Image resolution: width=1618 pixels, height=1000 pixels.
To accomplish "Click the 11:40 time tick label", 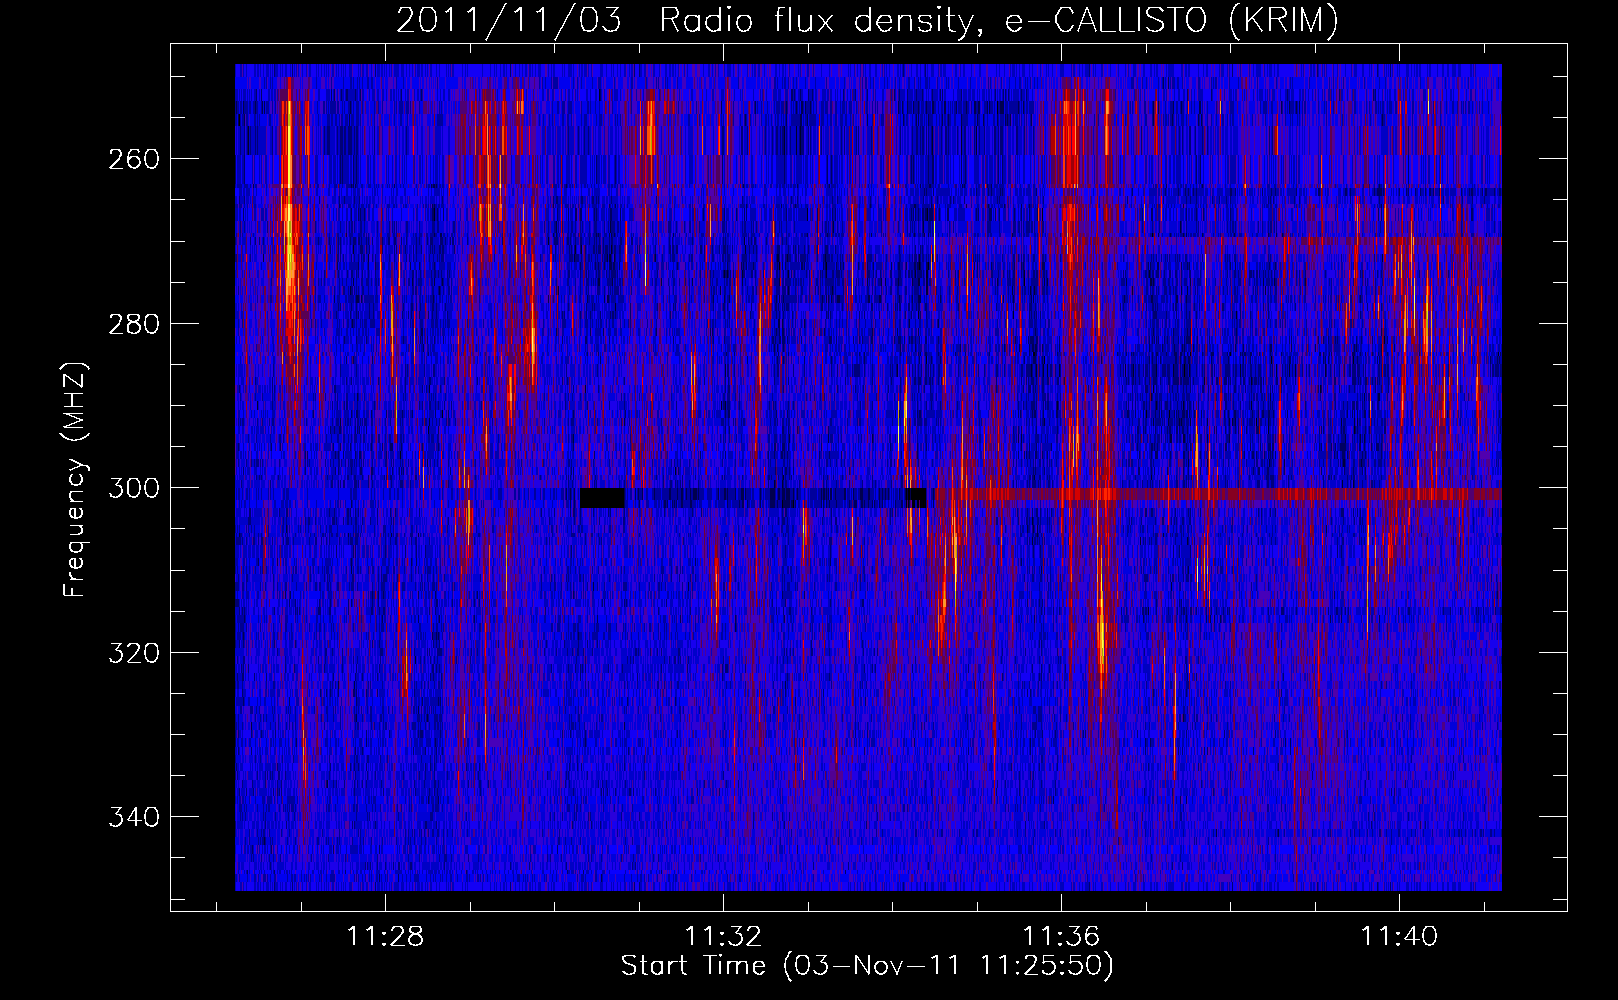I will (1399, 936).
